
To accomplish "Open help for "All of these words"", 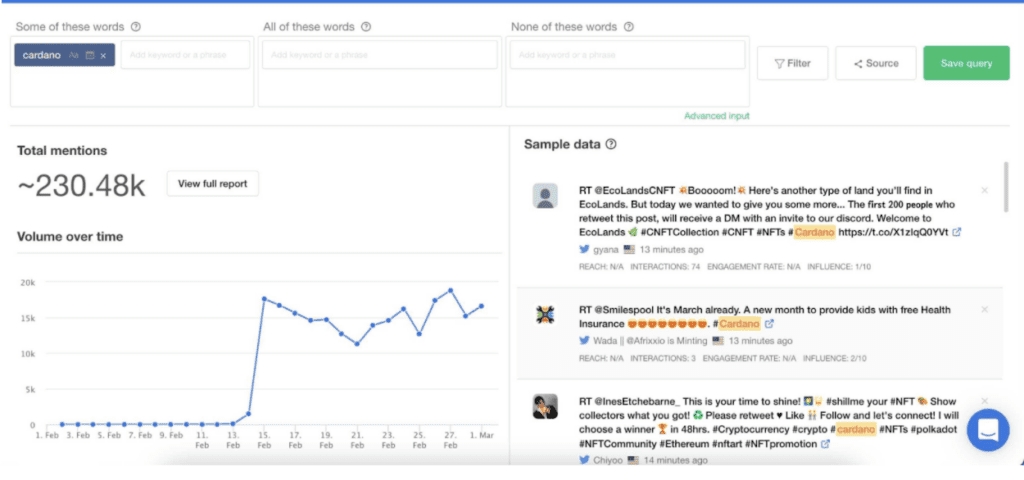I will pos(366,27).
